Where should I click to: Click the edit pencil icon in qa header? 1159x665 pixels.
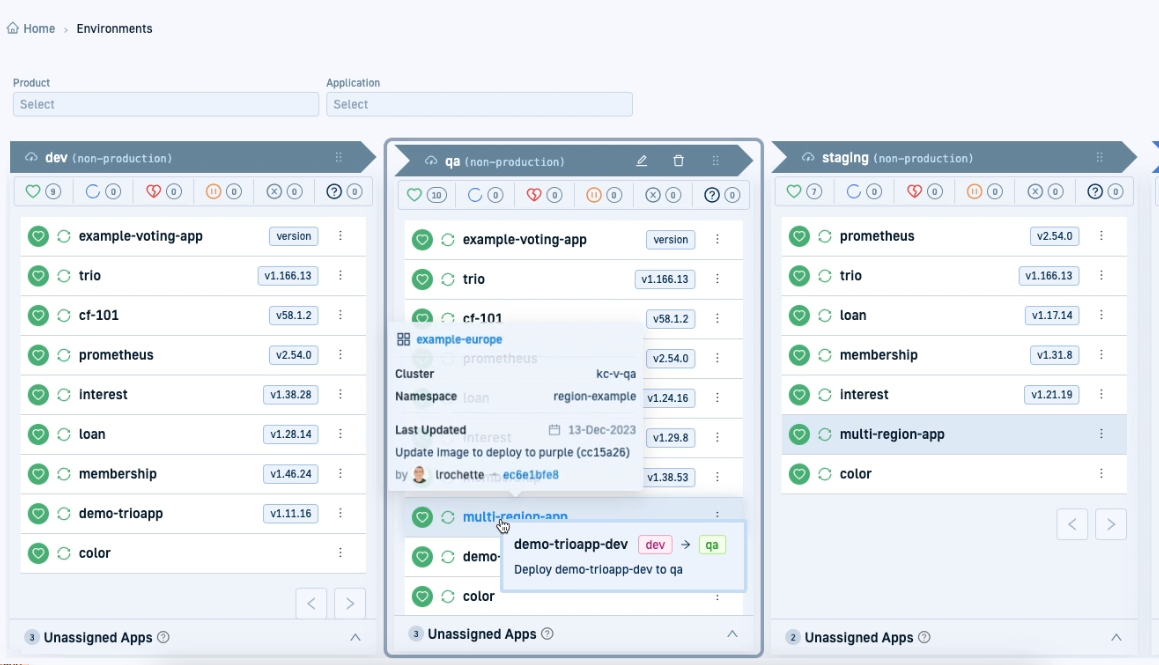tap(642, 161)
